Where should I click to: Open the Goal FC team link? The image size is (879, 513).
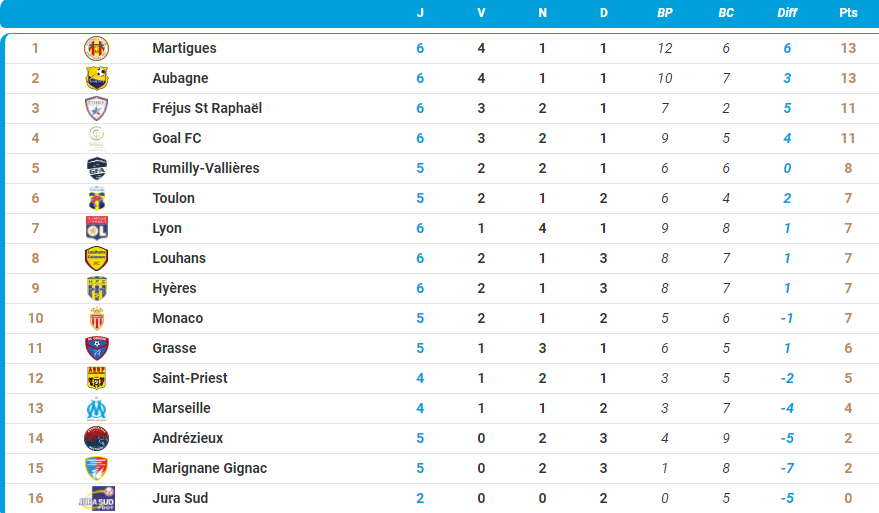pos(176,138)
